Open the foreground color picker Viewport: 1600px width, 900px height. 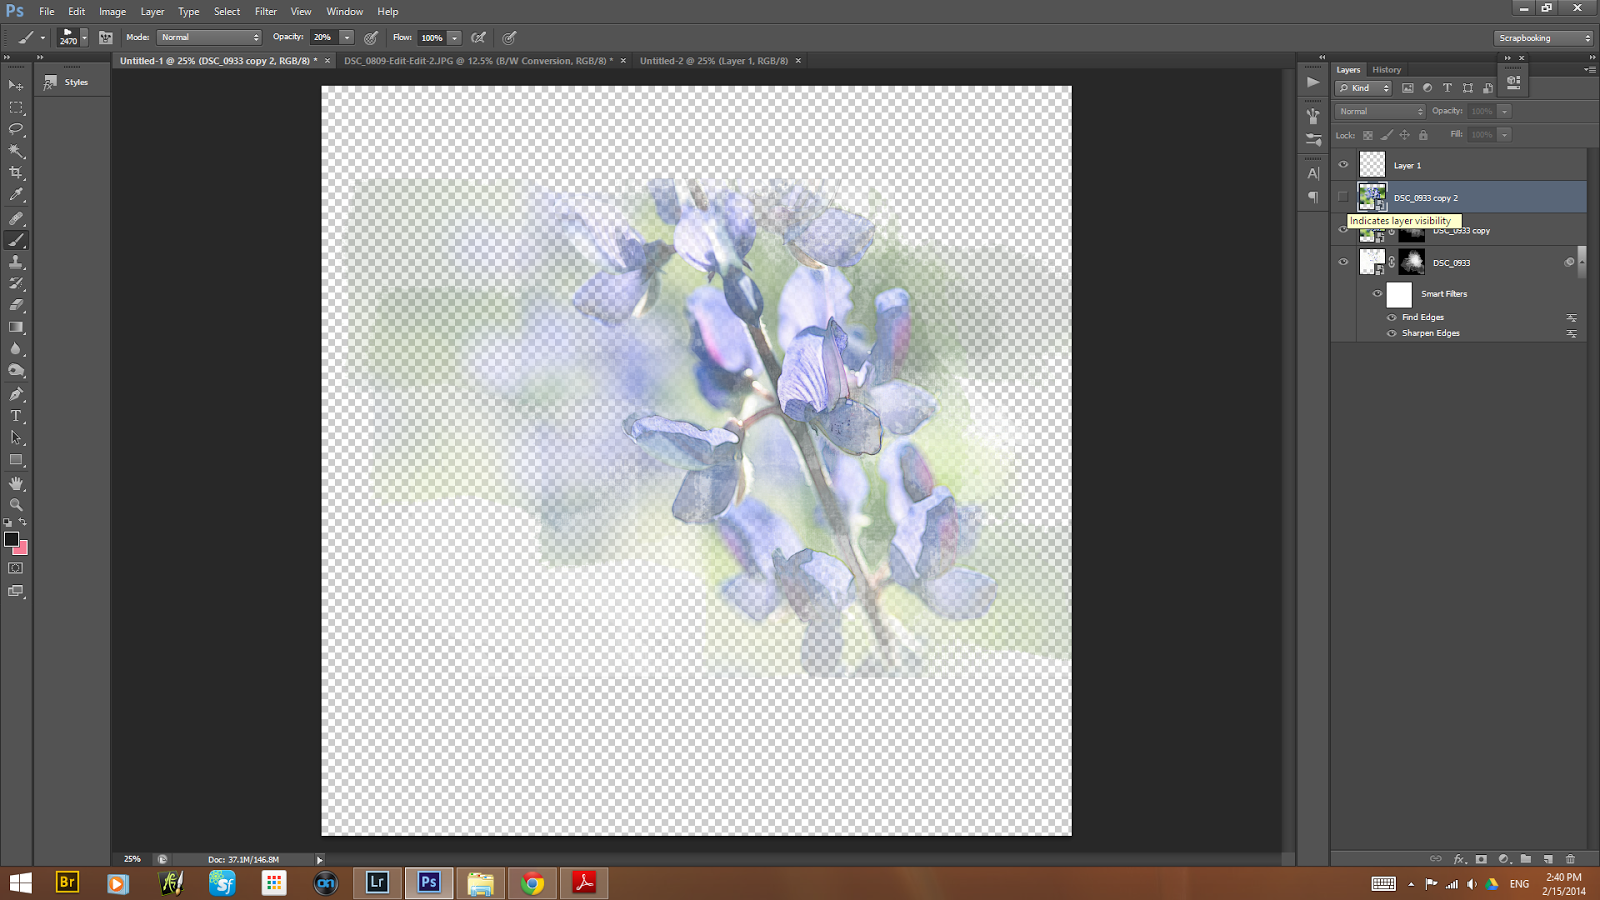click(x=12, y=539)
